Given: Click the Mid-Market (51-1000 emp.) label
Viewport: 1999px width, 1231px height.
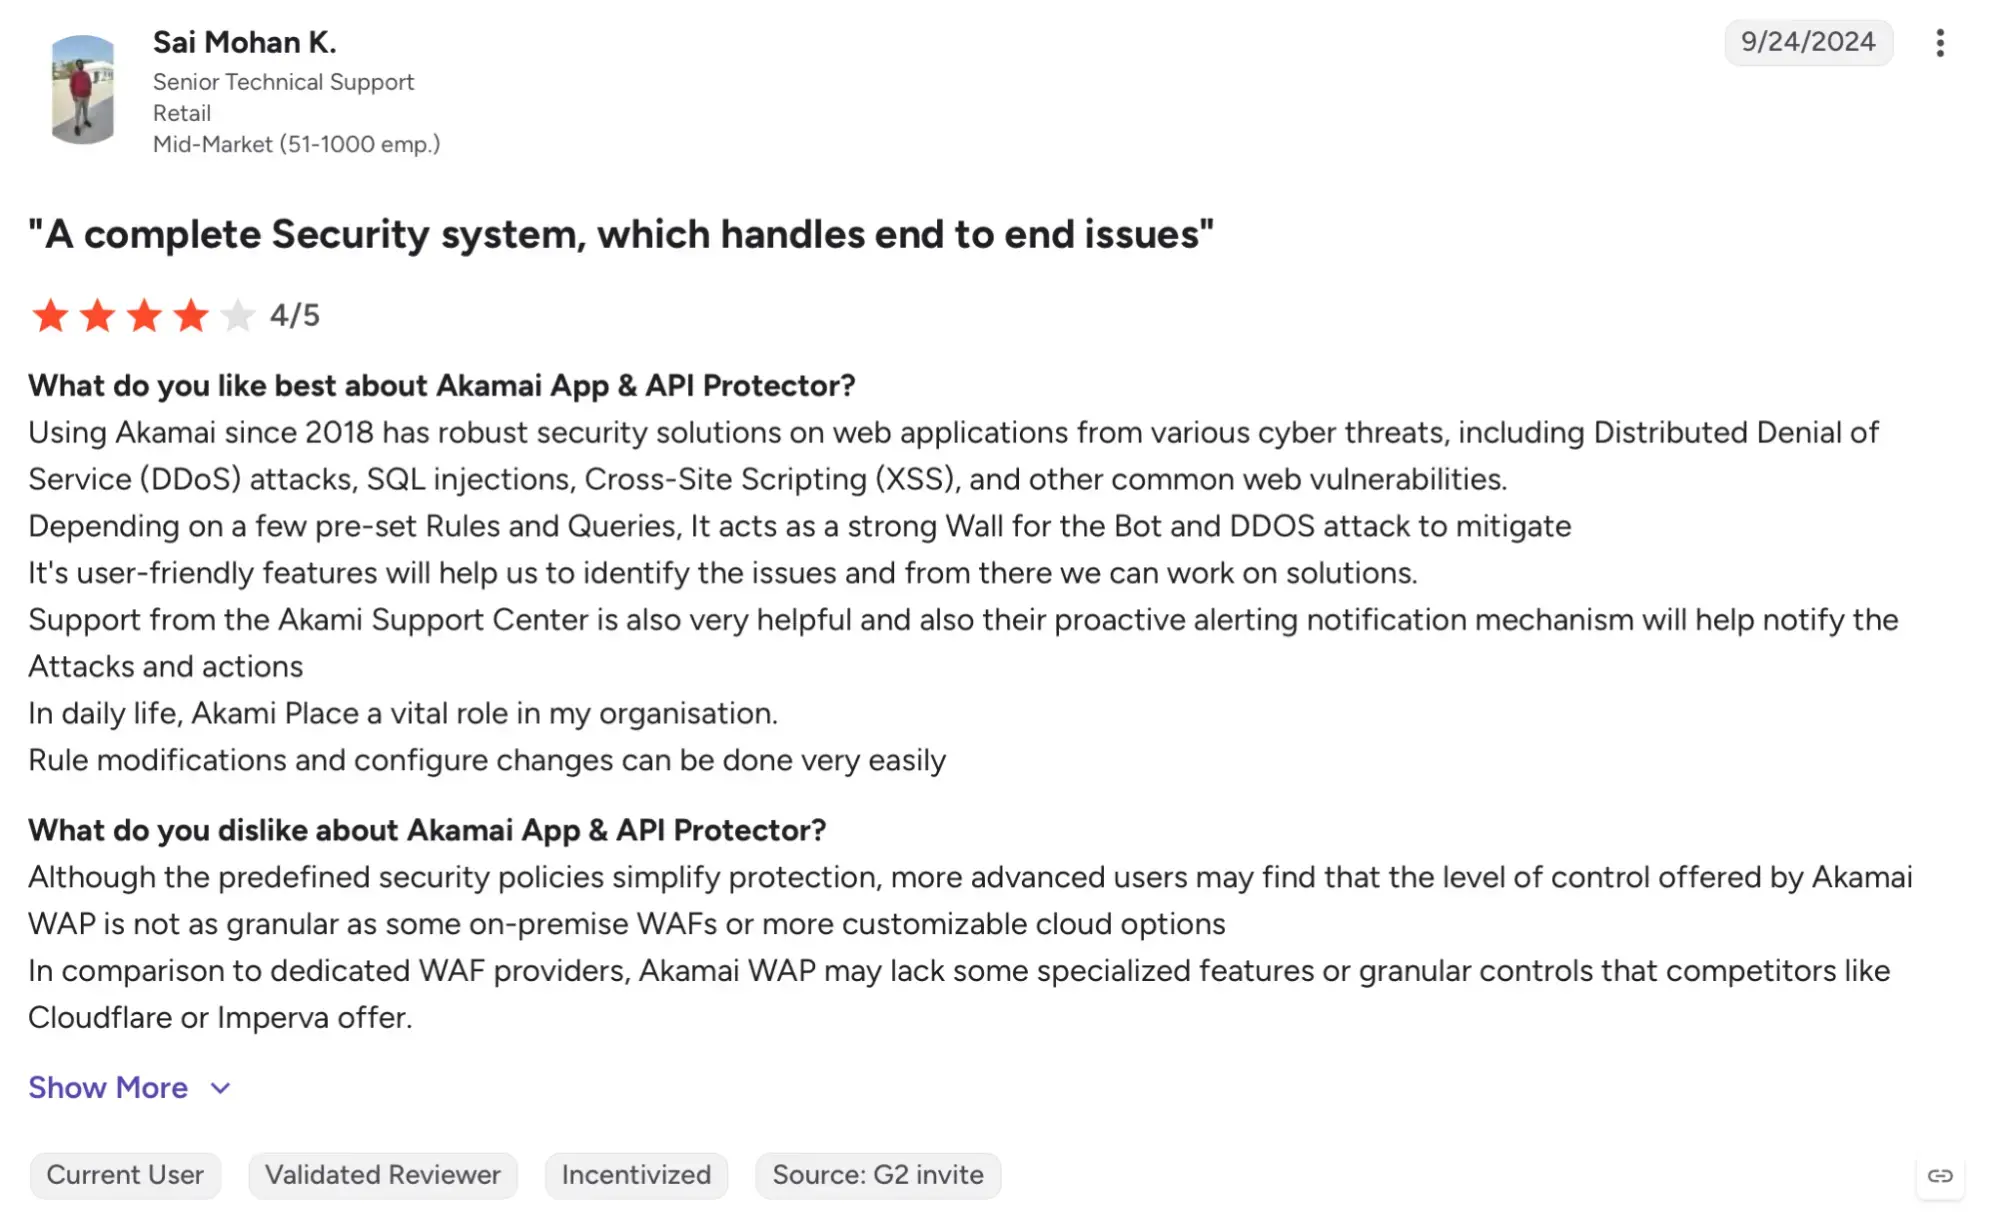Looking at the screenshot, I should pos(297,144).
